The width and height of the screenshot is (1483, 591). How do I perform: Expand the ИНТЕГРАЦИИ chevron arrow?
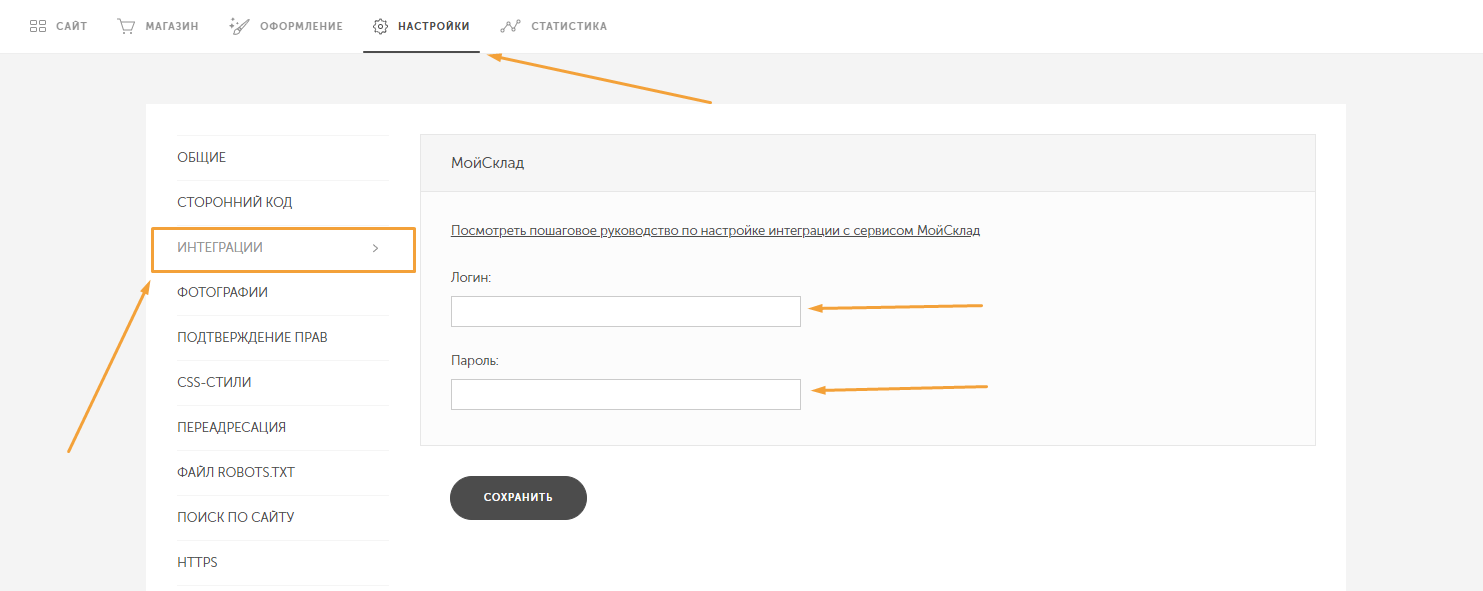tap(375, 248)
